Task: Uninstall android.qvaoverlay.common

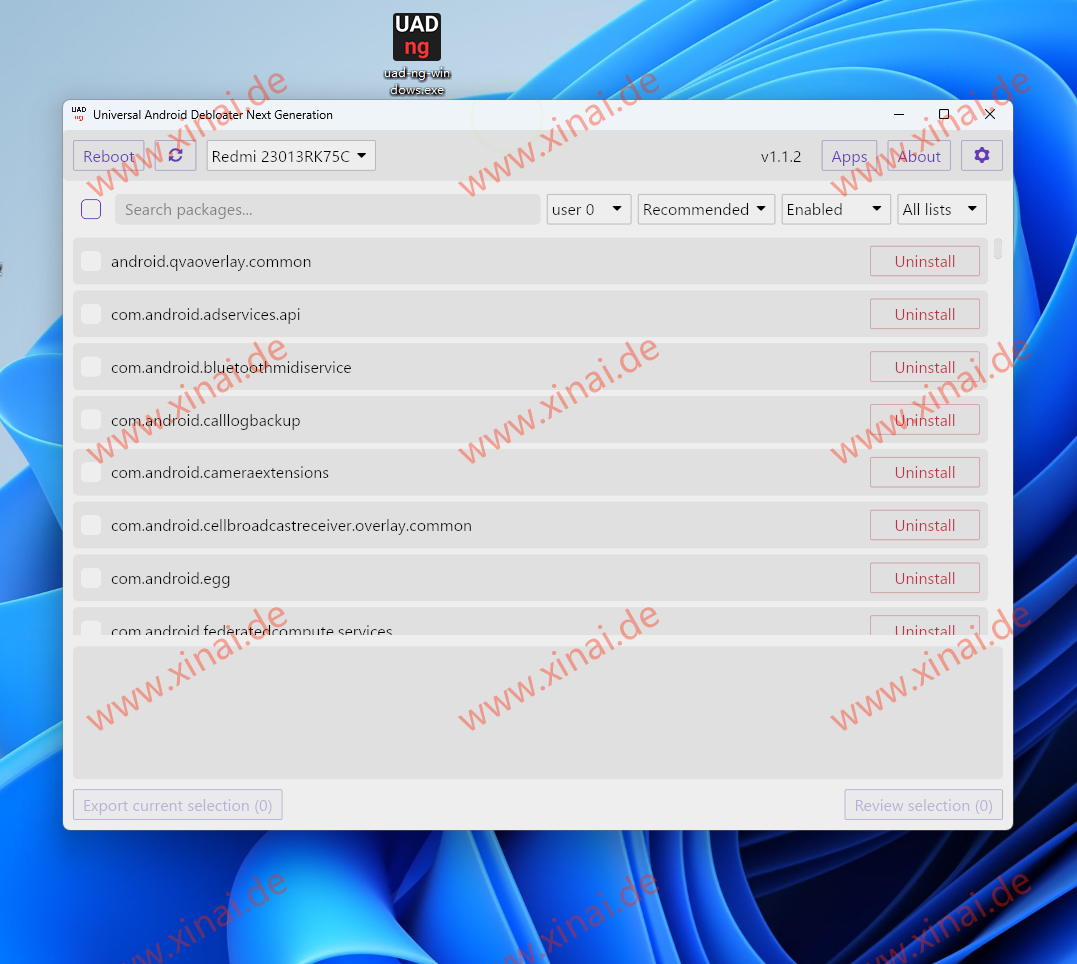Action: click(x=925, y=261)
